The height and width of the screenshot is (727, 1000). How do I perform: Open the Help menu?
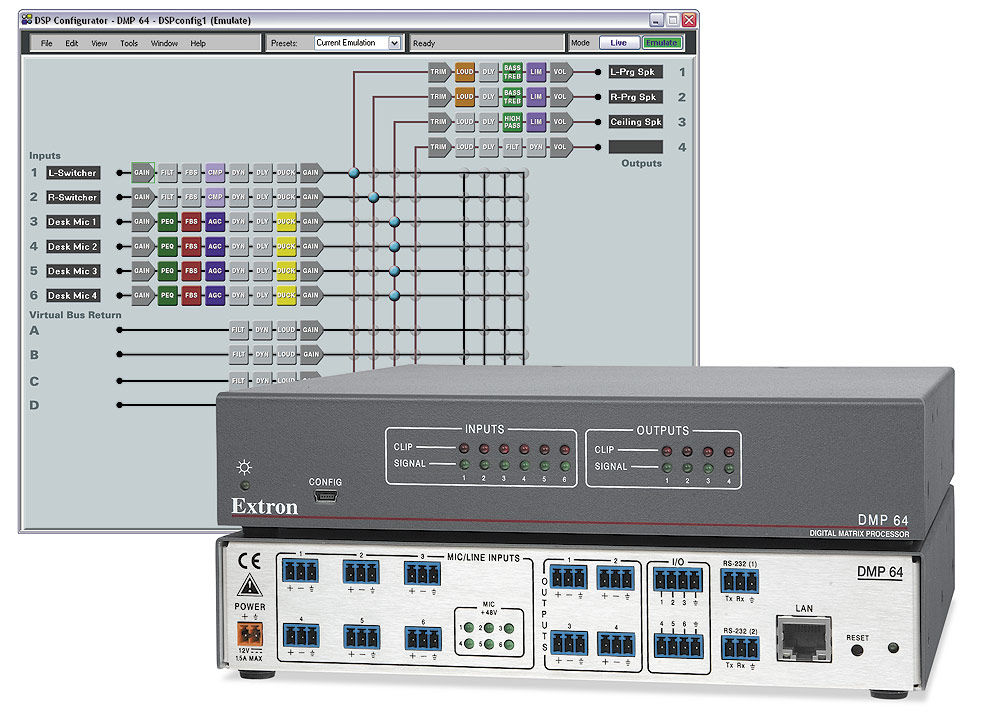pyautogui.click(x=198, y=43)
